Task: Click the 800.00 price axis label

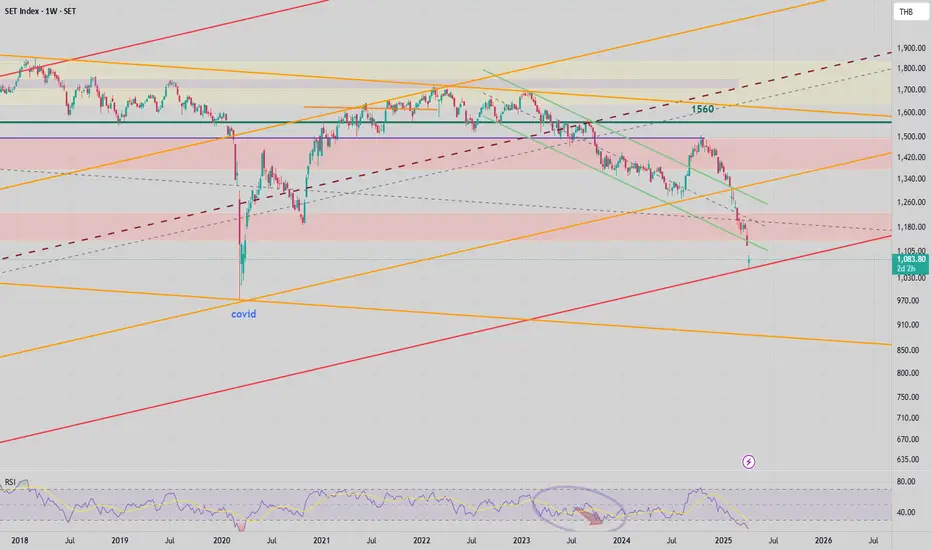Action: 908,373
